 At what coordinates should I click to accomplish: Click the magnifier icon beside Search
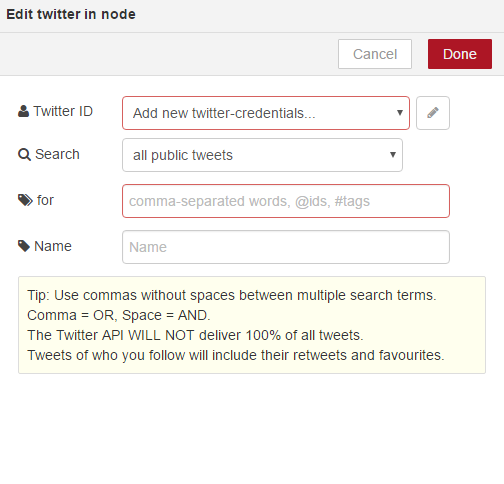[24, 155]
